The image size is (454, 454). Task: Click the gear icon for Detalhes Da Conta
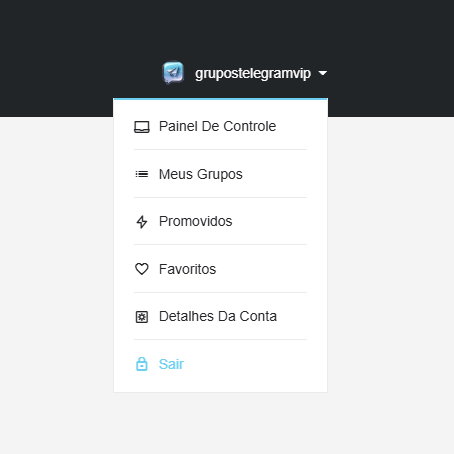[x=142, y=317]
